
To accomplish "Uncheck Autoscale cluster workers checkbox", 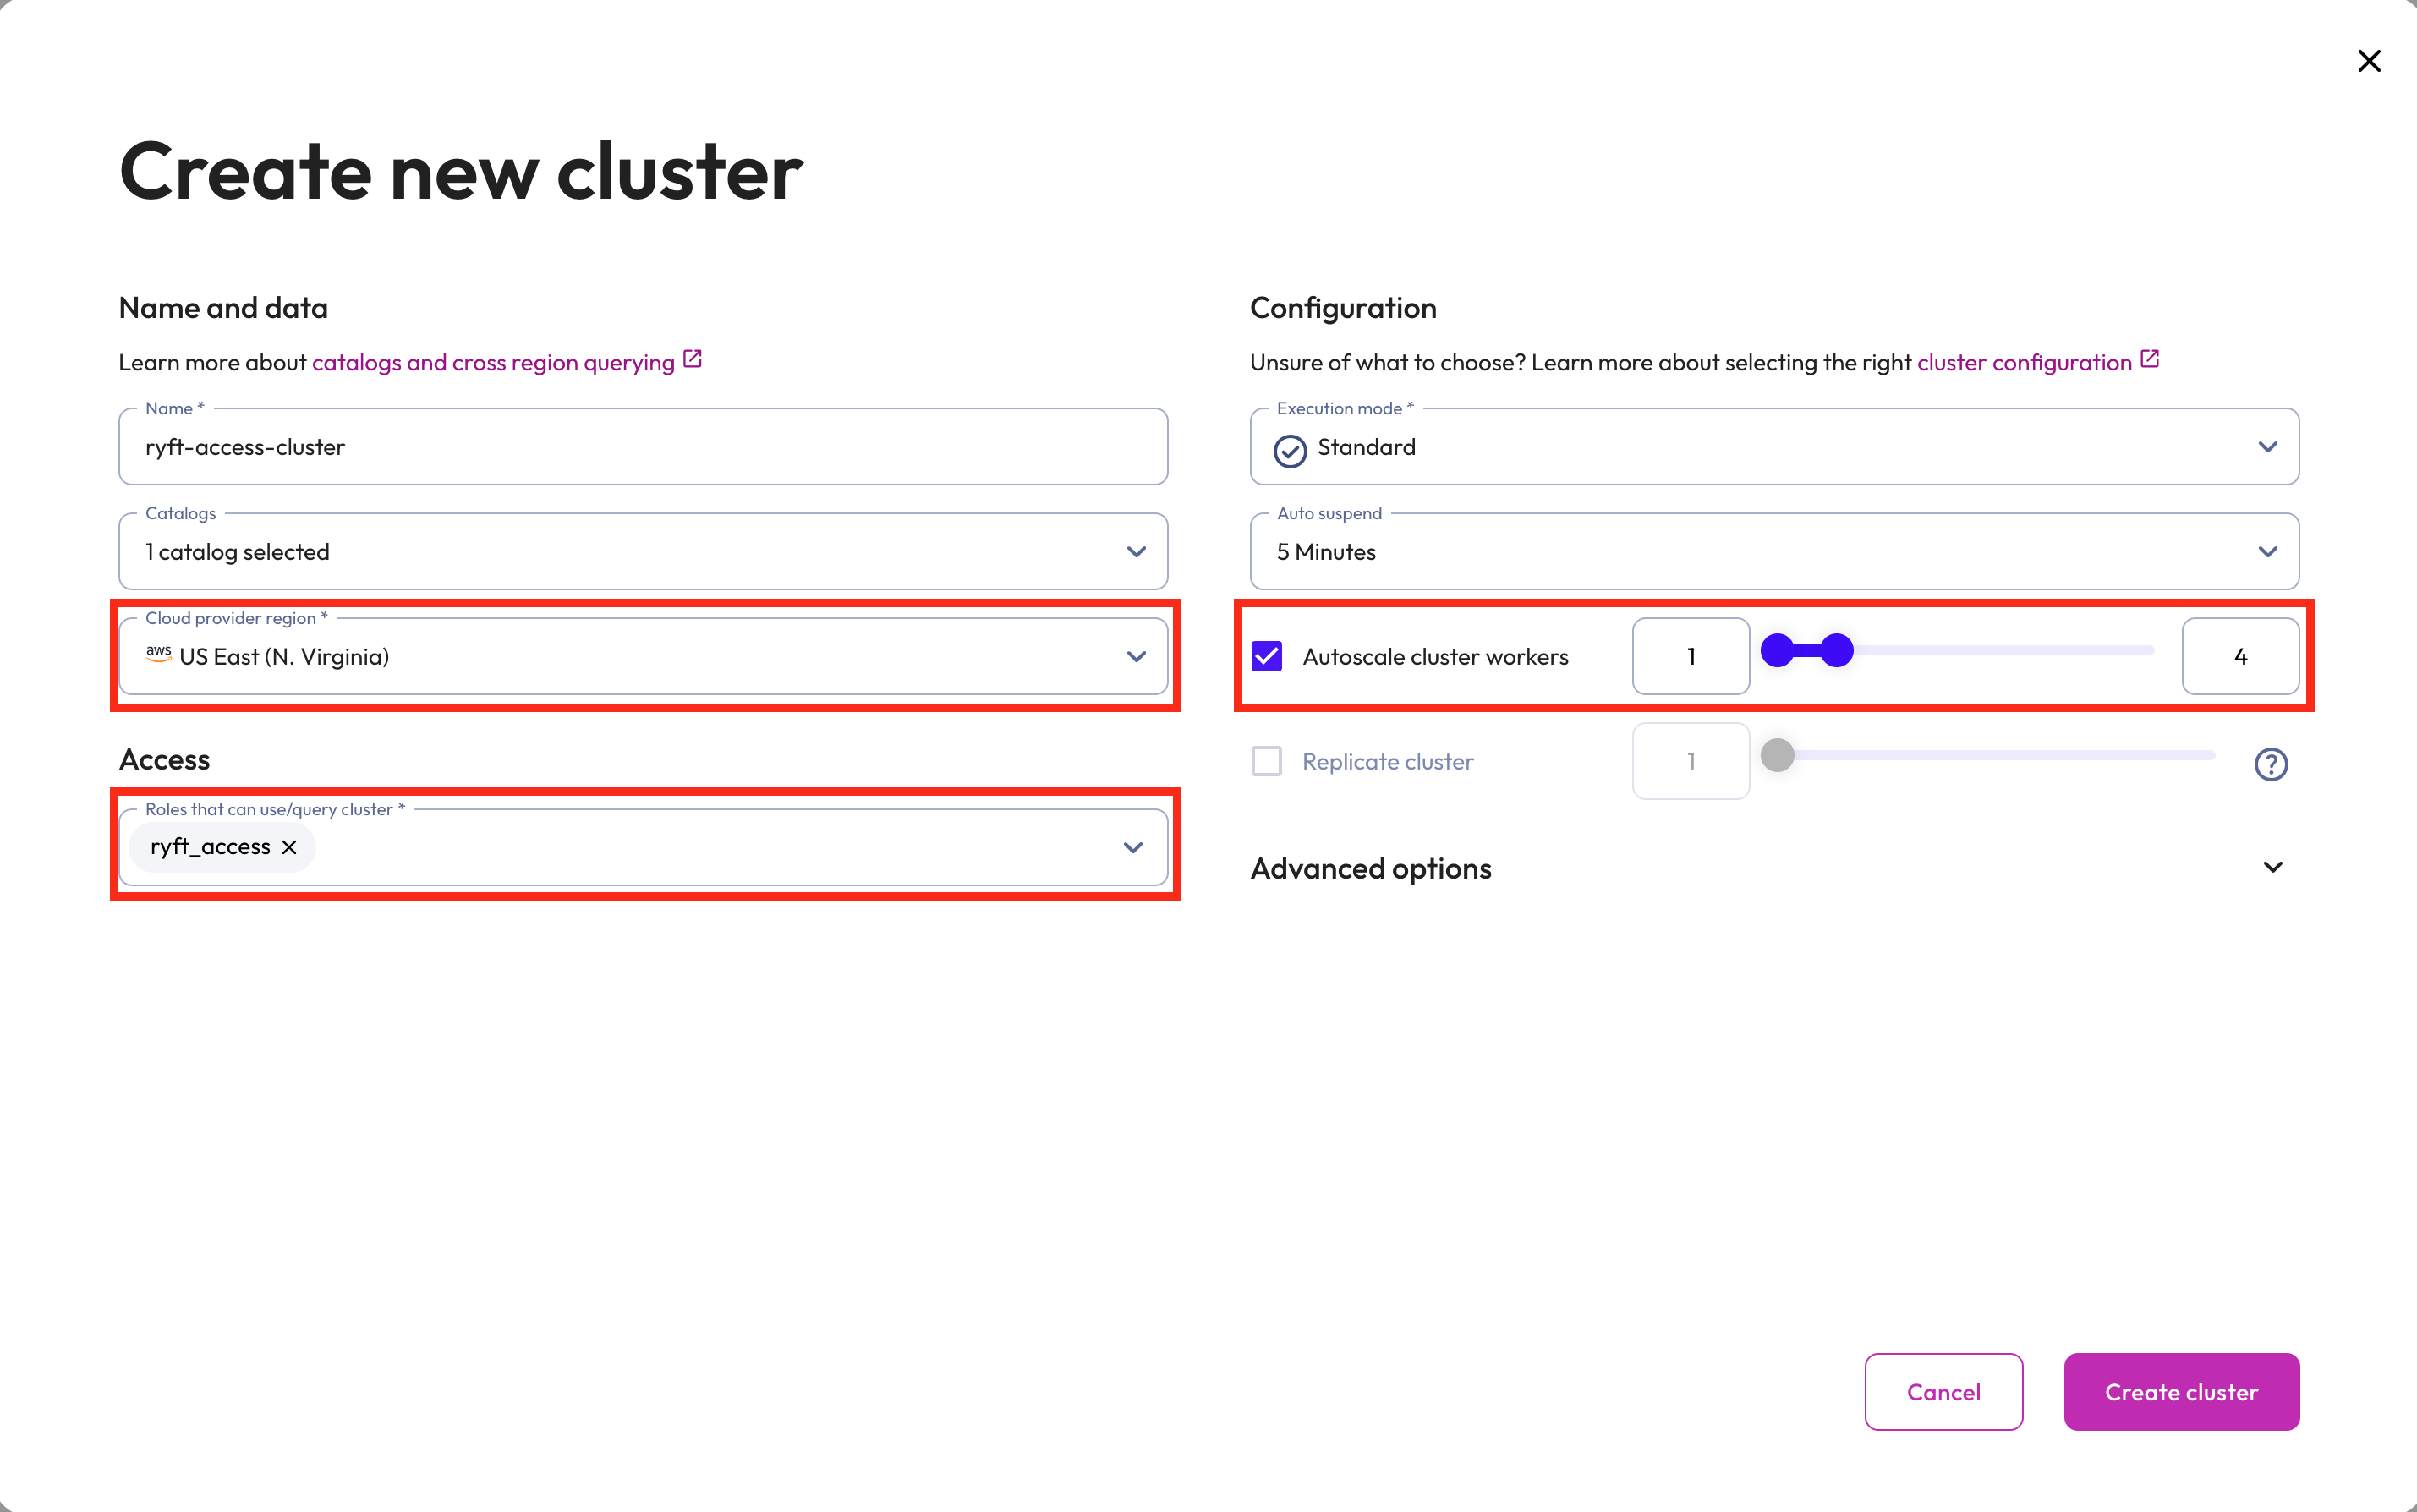I will pos(1267,656).
